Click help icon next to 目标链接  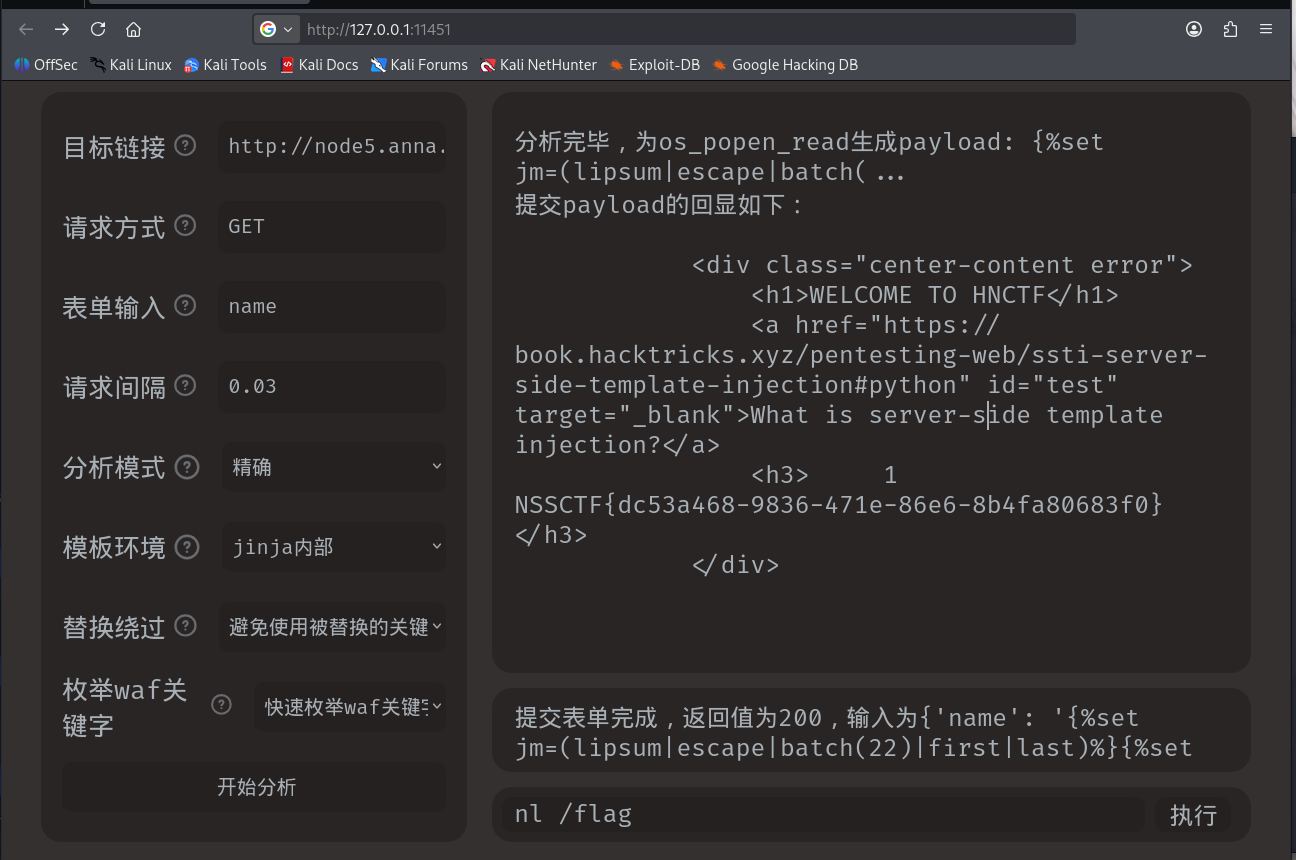click(185, 145)
